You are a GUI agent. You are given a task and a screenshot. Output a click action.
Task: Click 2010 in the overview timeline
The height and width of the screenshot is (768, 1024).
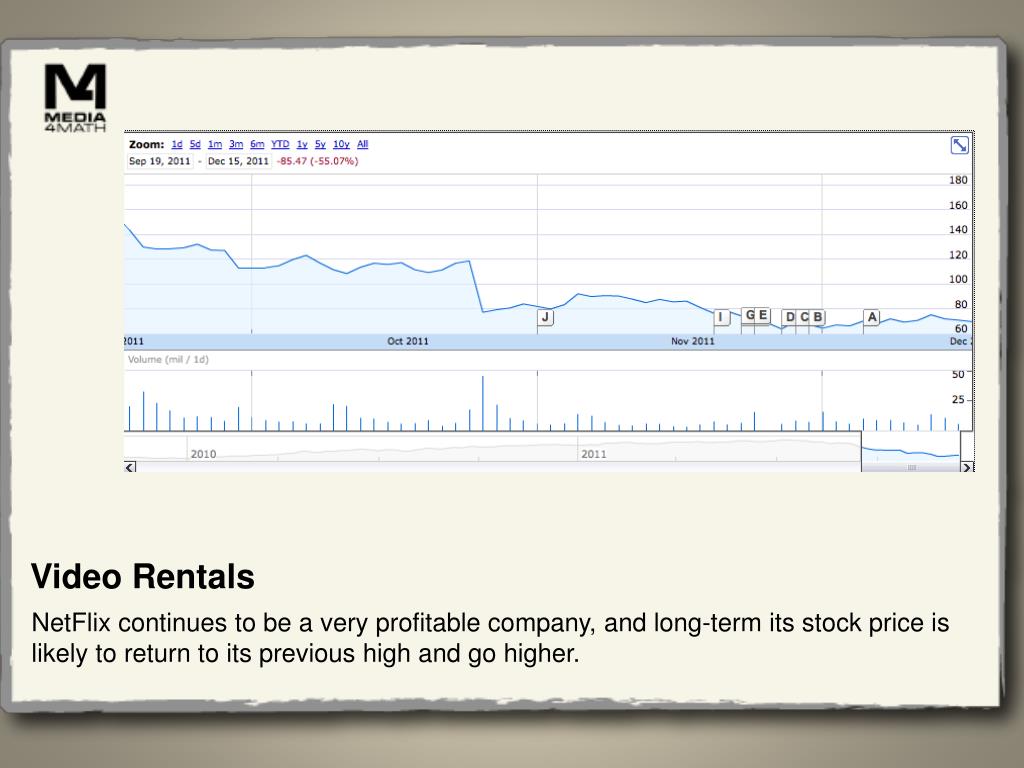pyautogui.click(x=203, y=454)
